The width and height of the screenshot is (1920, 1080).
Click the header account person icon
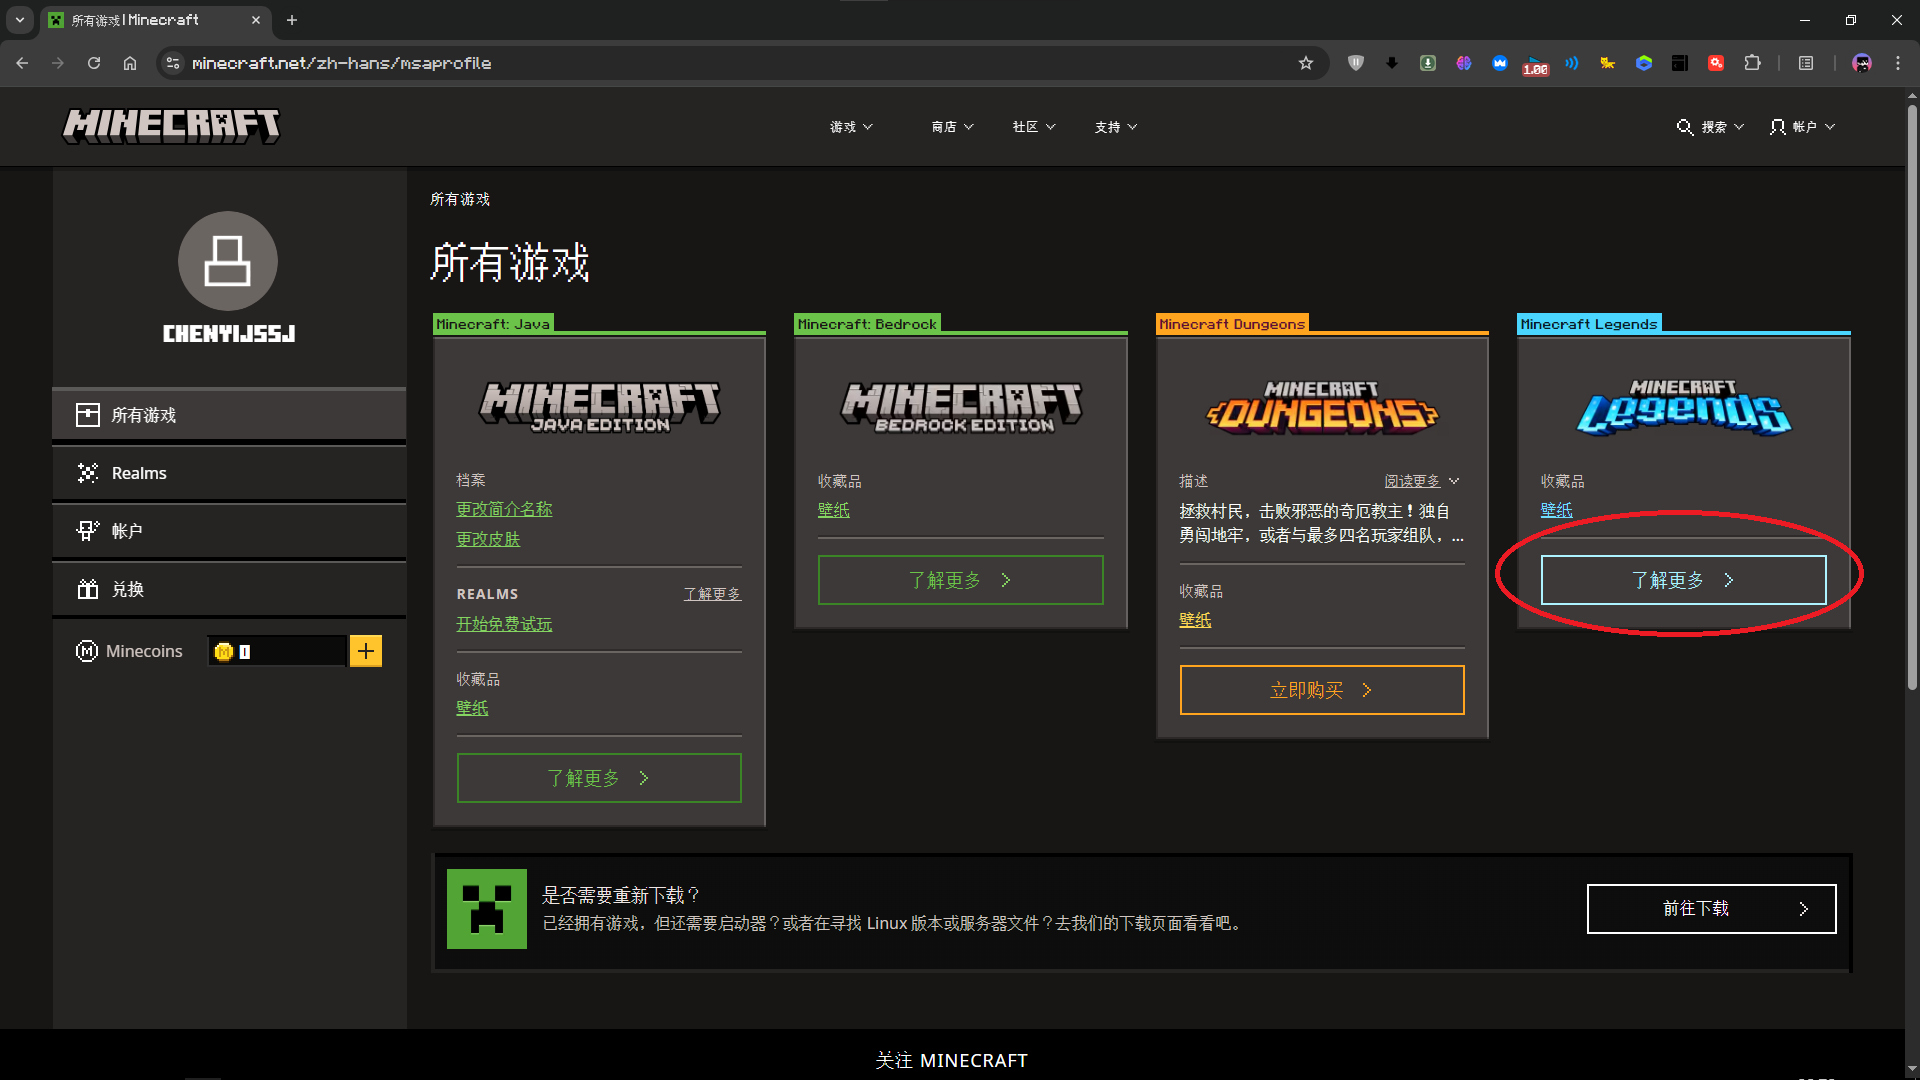pyautogui.click(x=1777, y=127)
